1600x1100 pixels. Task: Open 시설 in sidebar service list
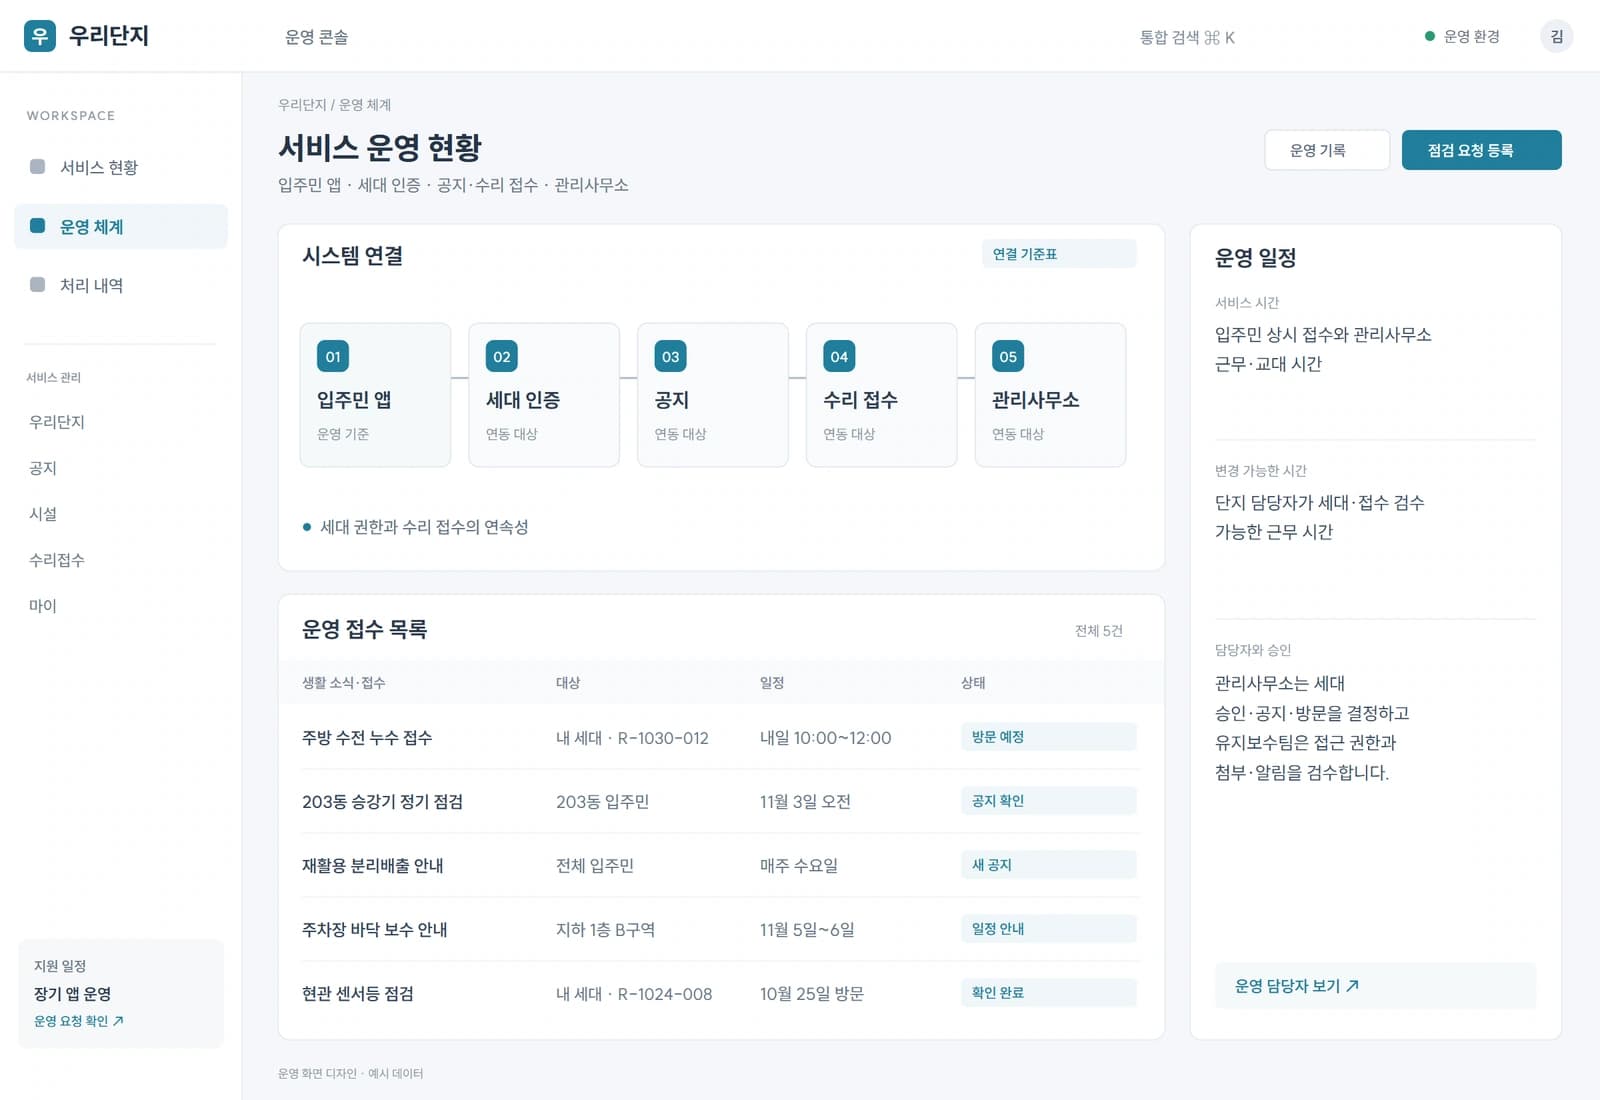43,514
